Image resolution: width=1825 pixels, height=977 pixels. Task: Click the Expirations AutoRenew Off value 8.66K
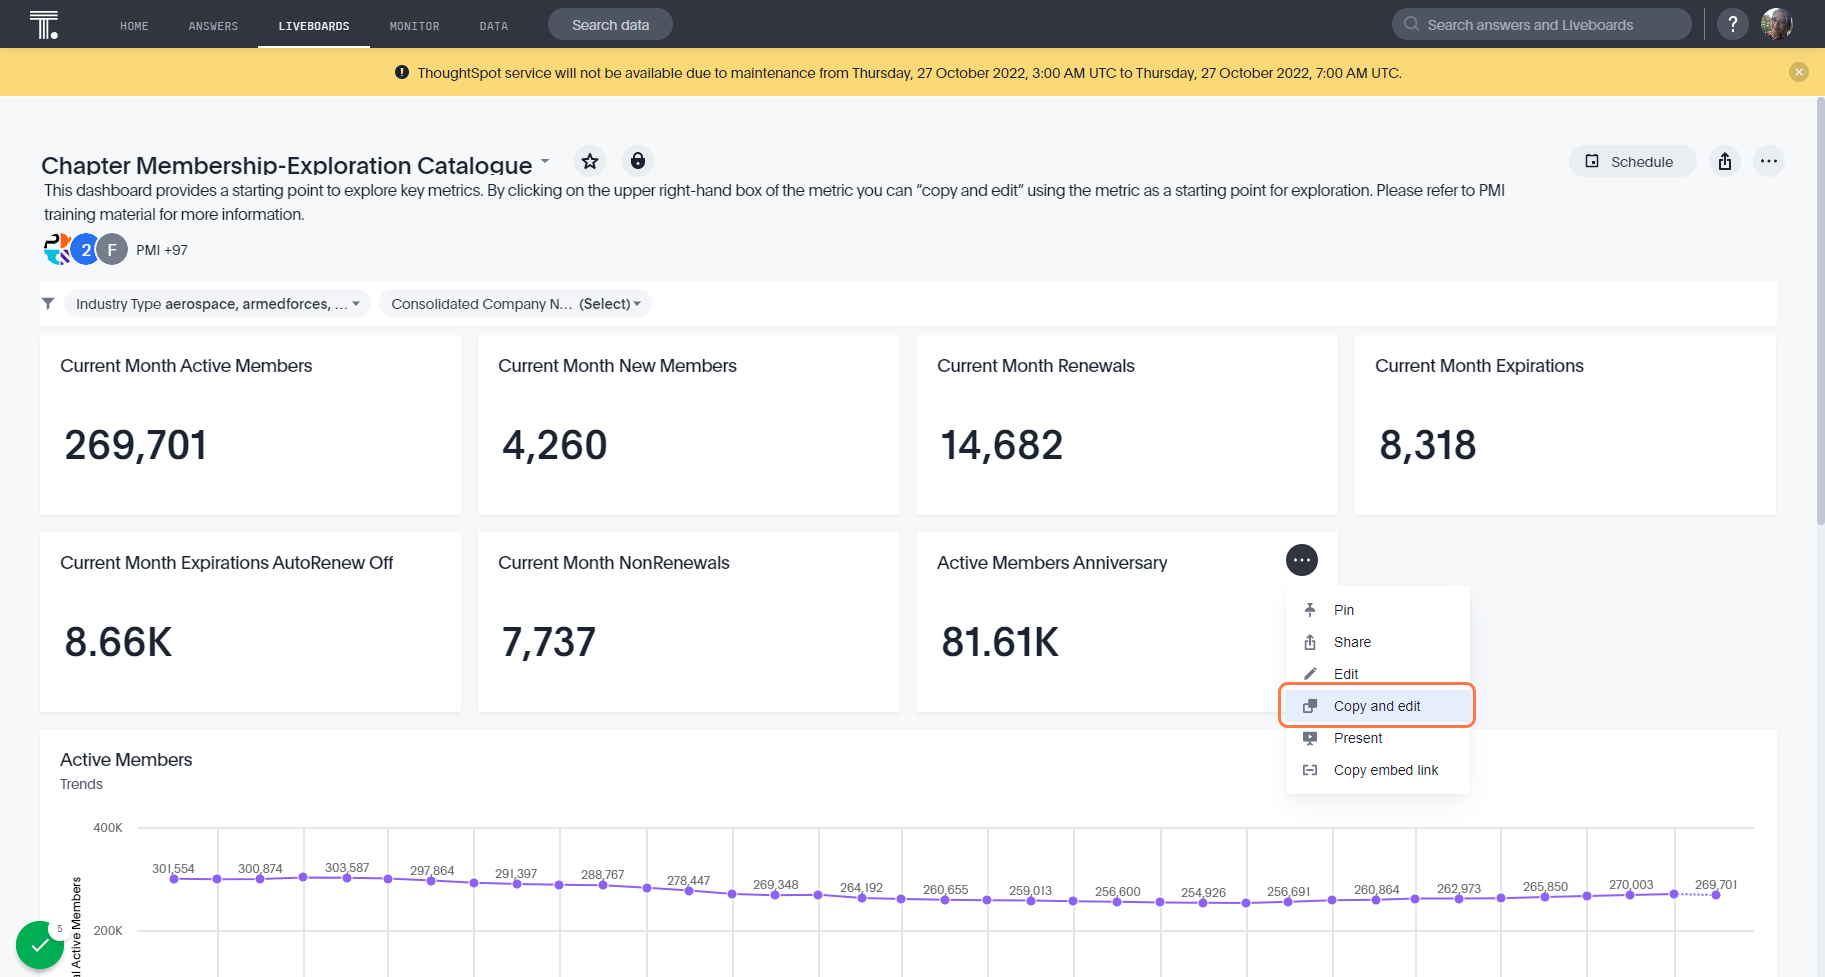click(118, 642)
